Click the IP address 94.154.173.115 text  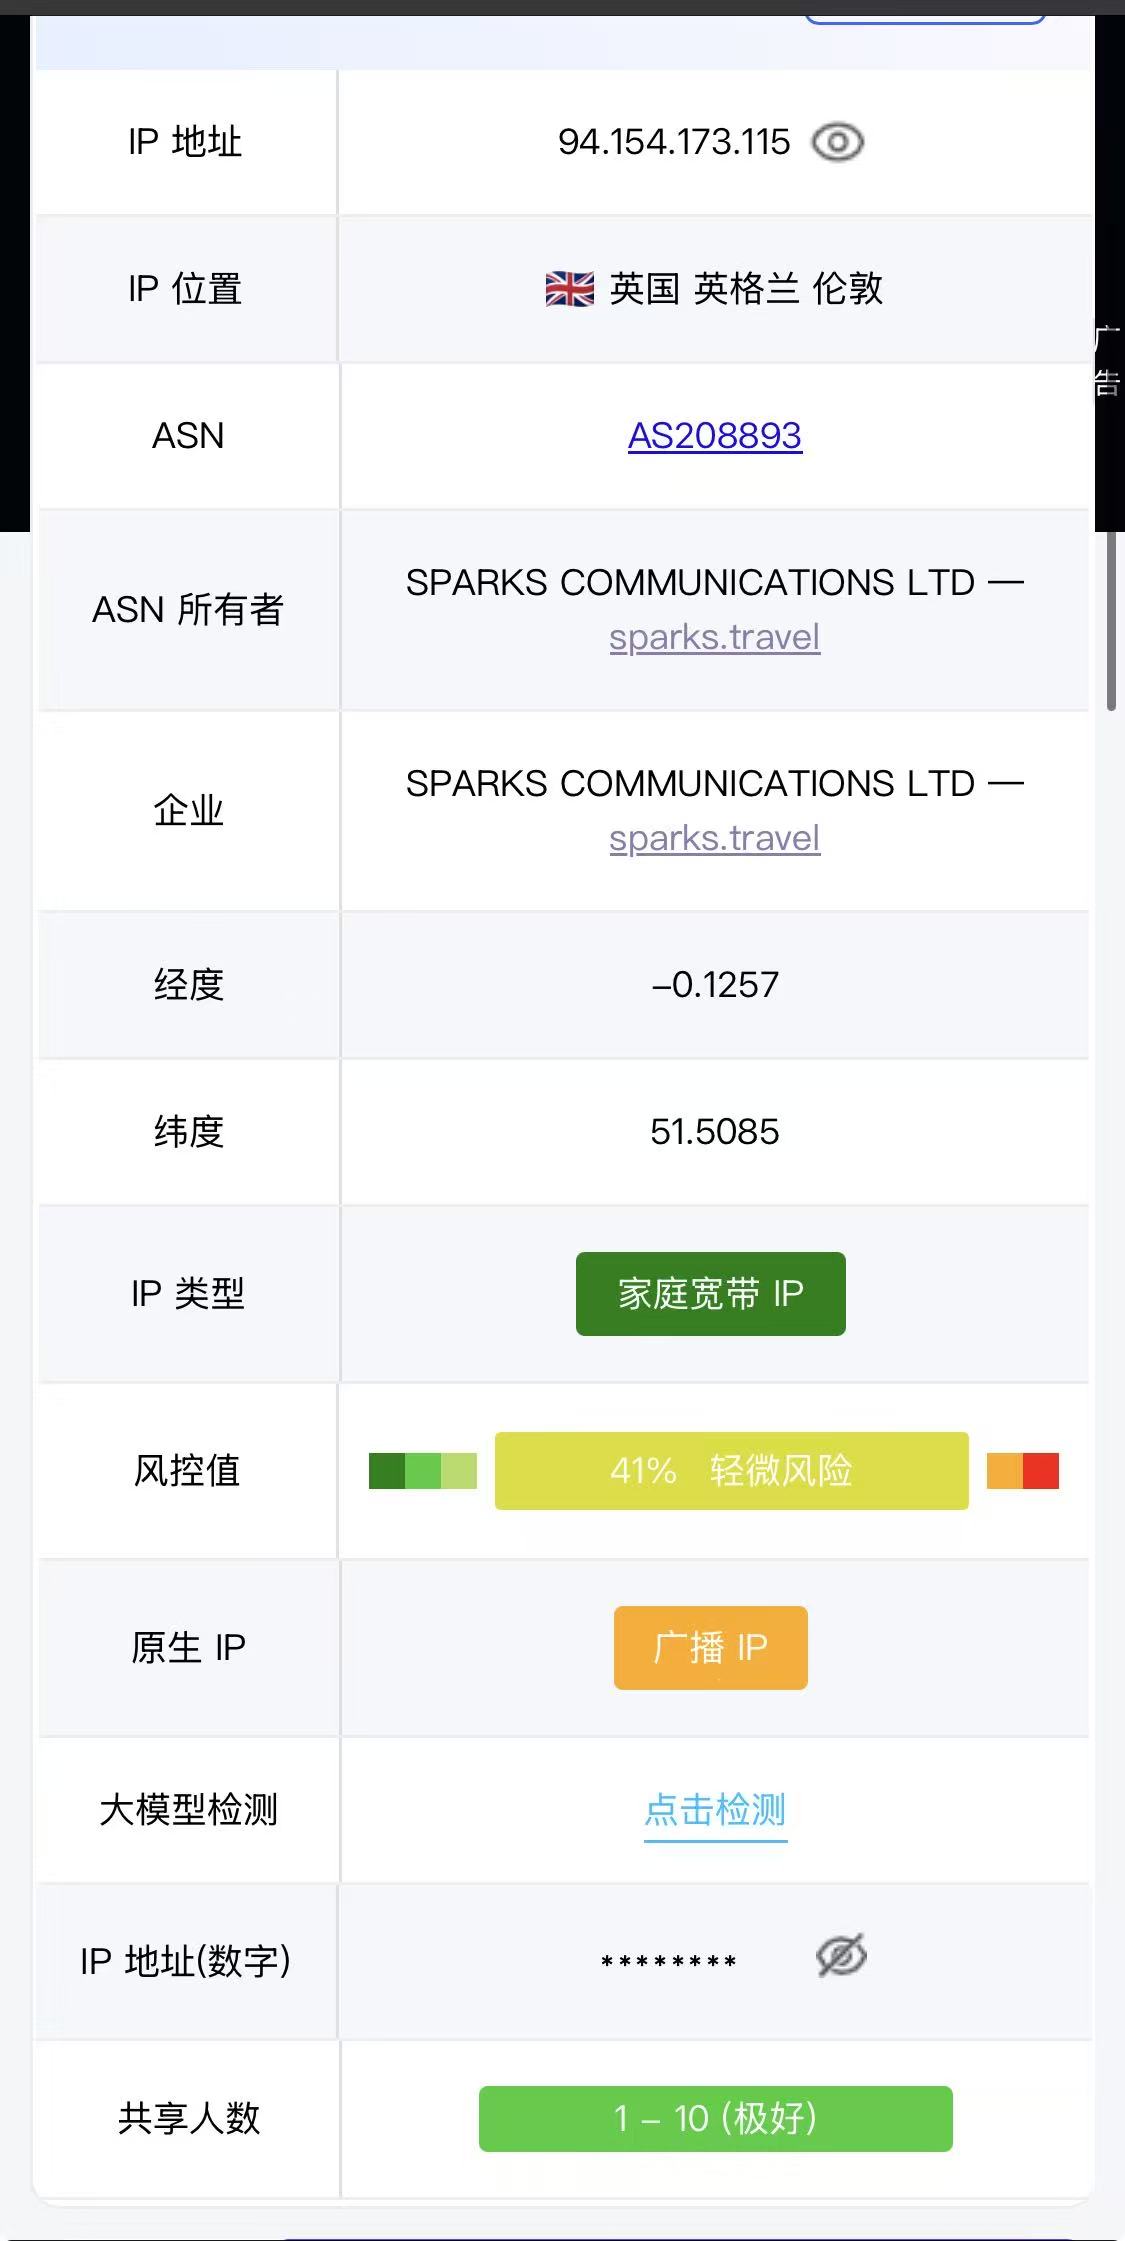pyautogui.click(x=673, y=142)
